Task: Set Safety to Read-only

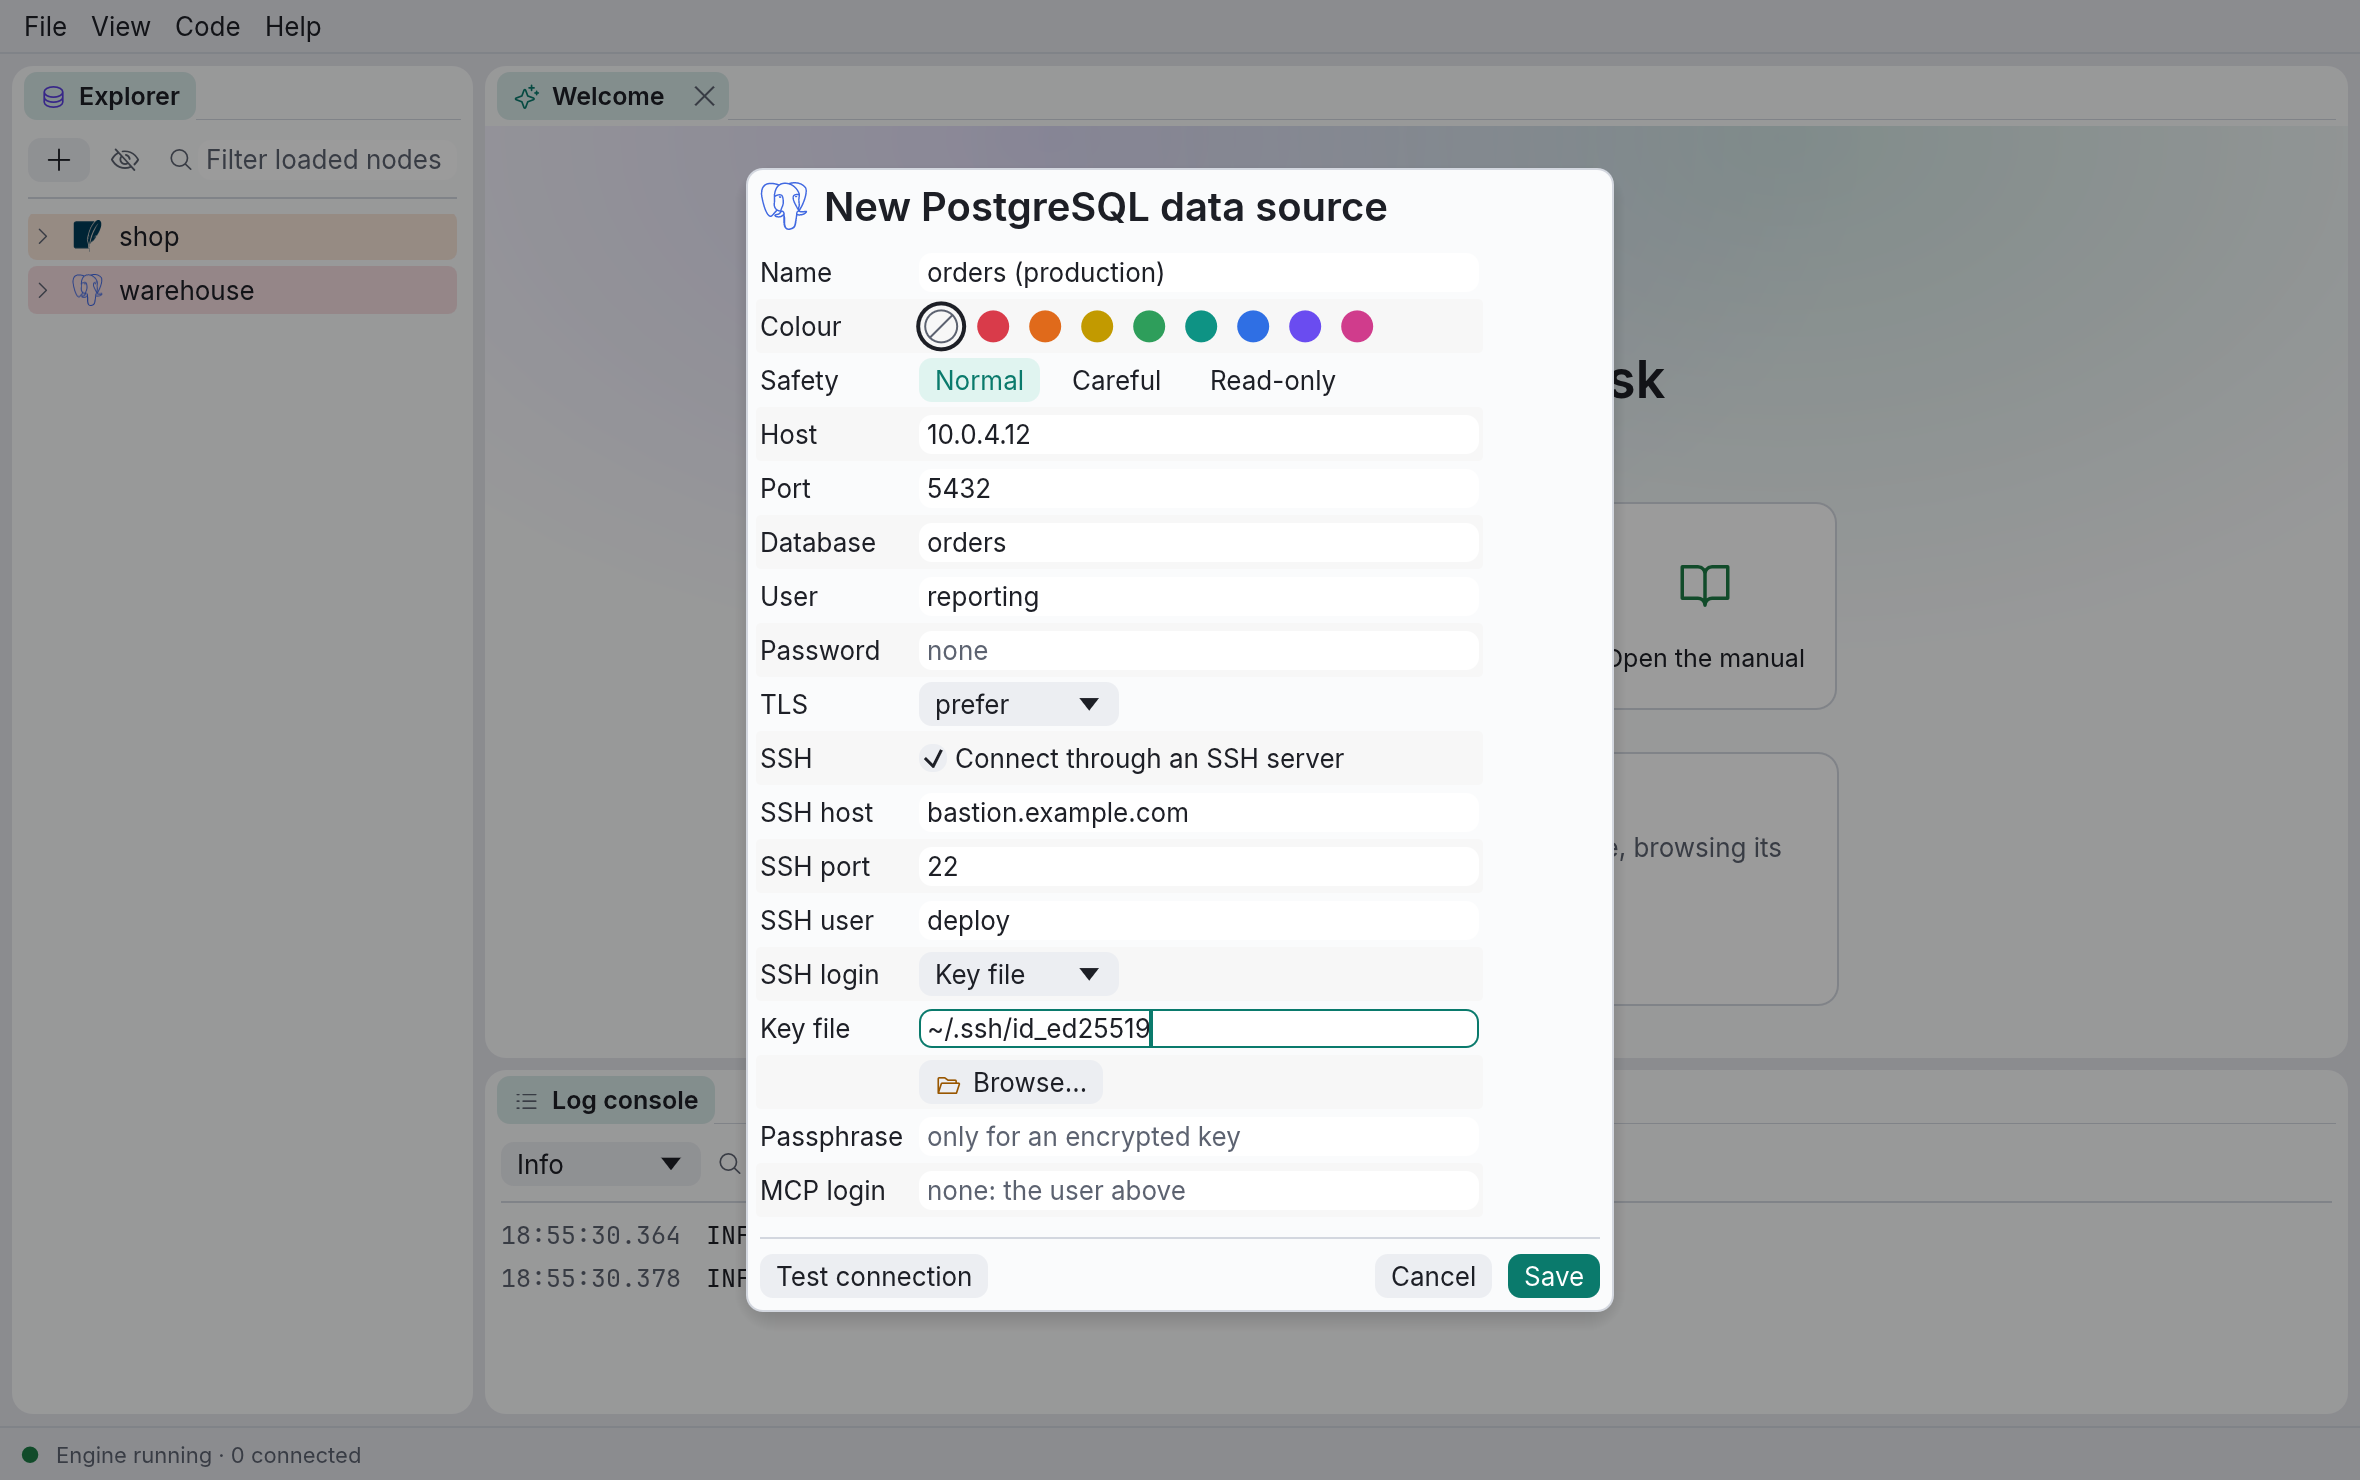Action: [x=1272, y=381]
